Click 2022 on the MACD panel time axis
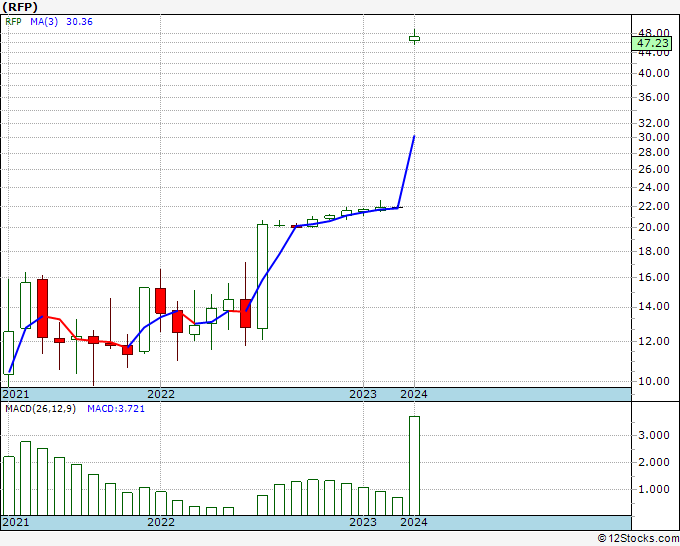This screenshot has width=680, height=546. (161, 522)
